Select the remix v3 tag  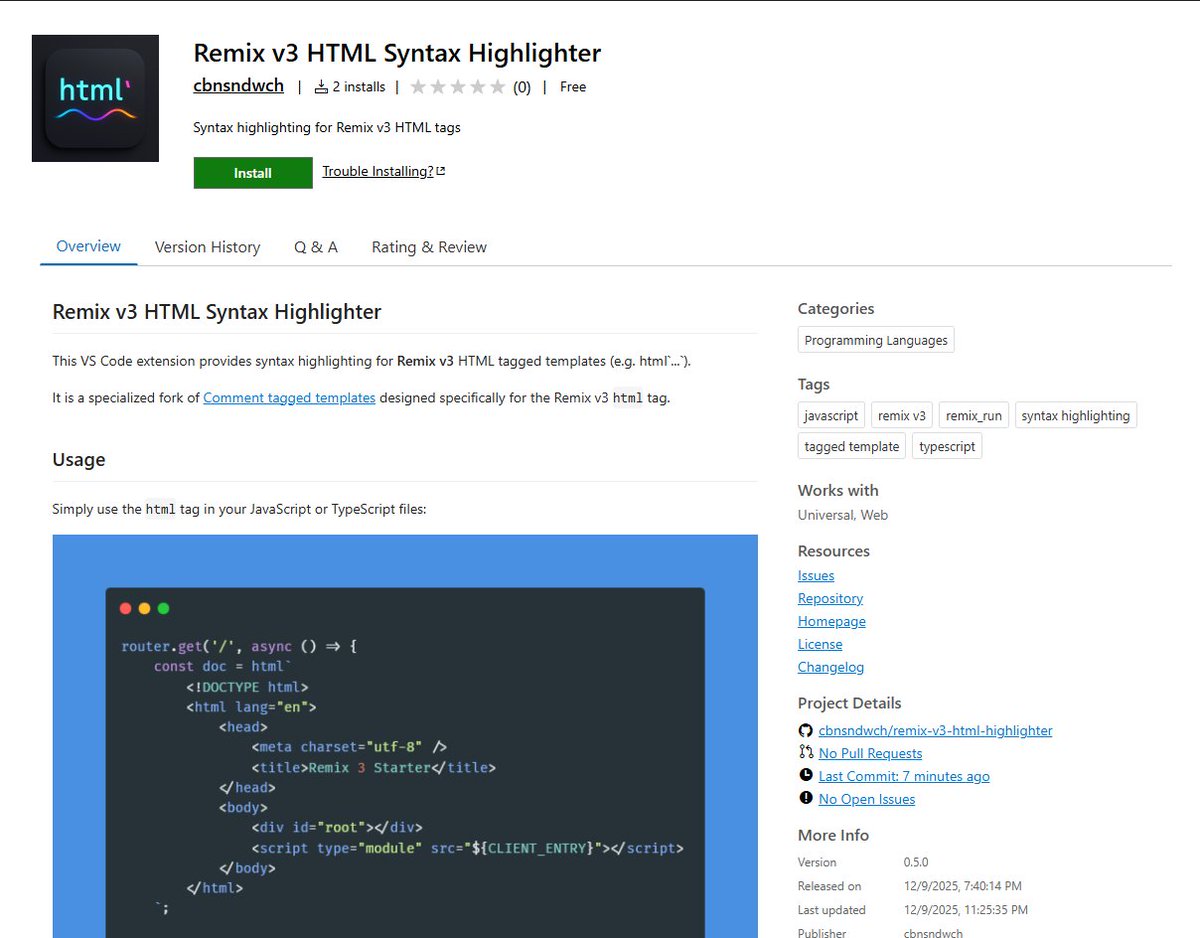(x=902, y=416)
